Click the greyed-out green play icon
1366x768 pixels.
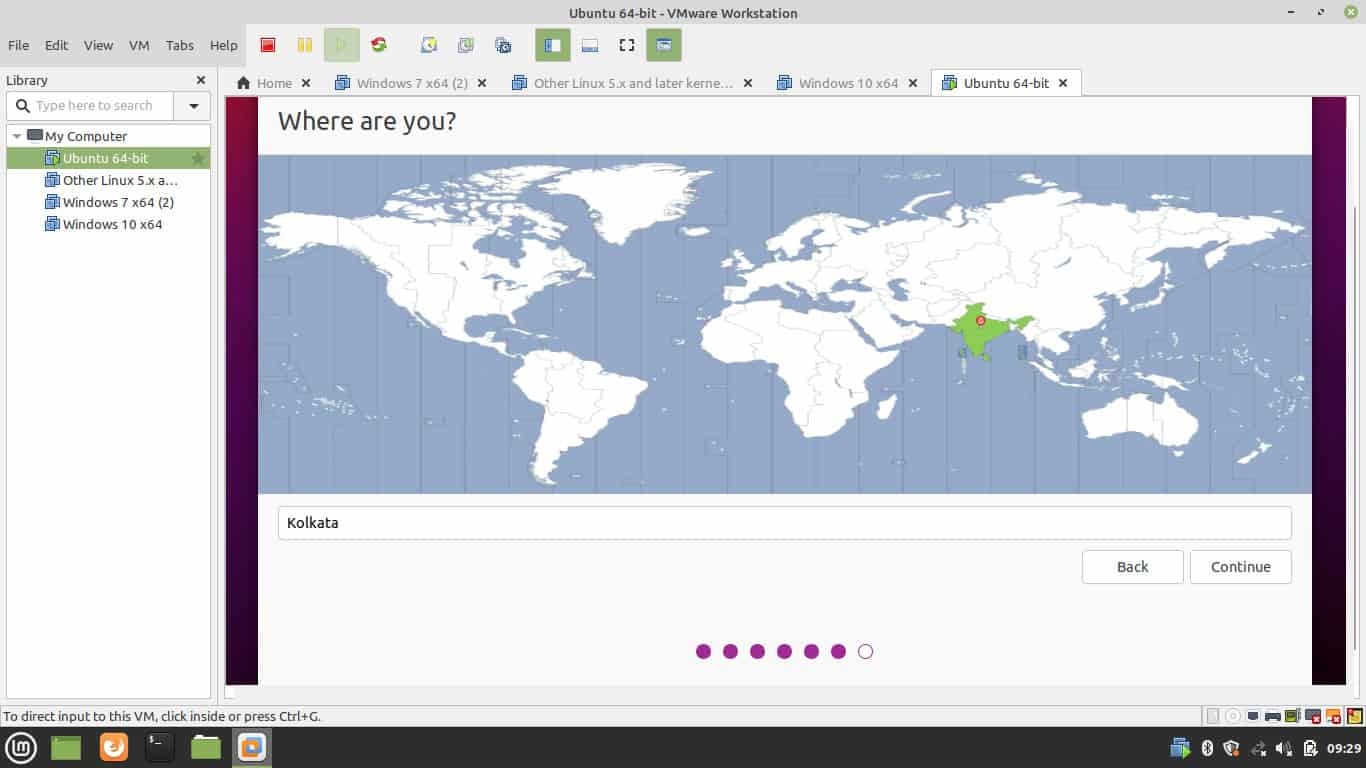point(342,45)
